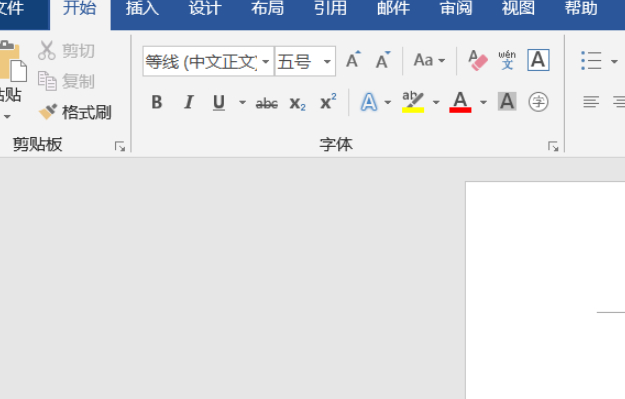Toggle Character Shading (gray A)

(x=507, y=101)
